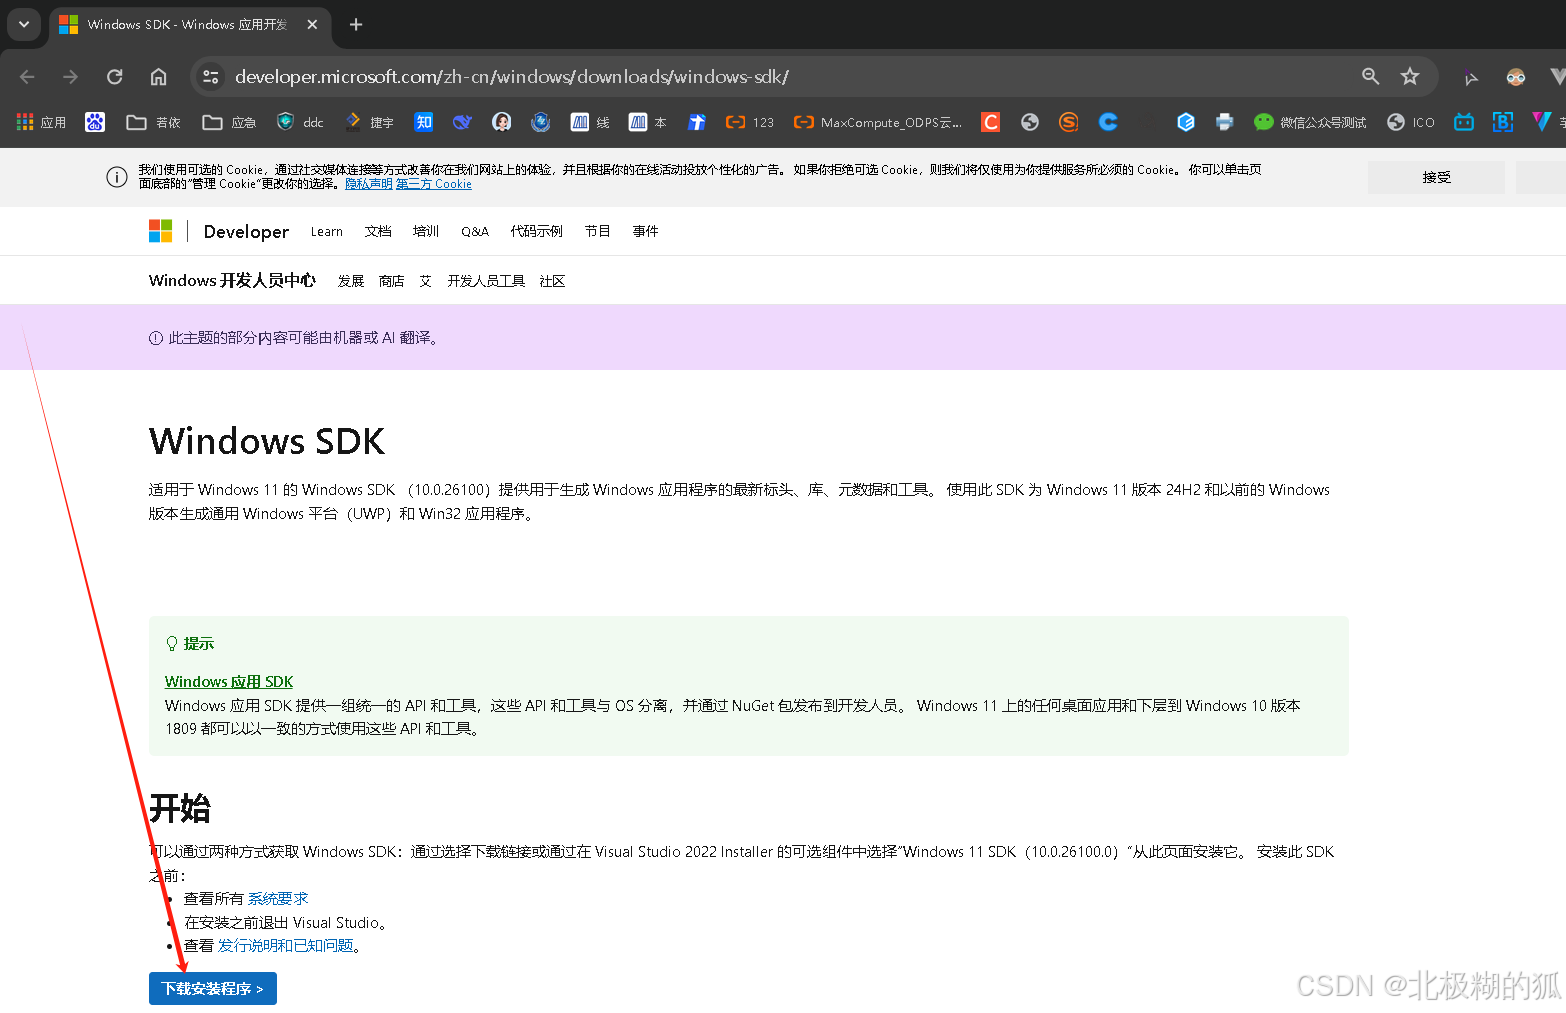
Task: Open the 发行说明和已知问题 link
Action: (x=286, y=945)
